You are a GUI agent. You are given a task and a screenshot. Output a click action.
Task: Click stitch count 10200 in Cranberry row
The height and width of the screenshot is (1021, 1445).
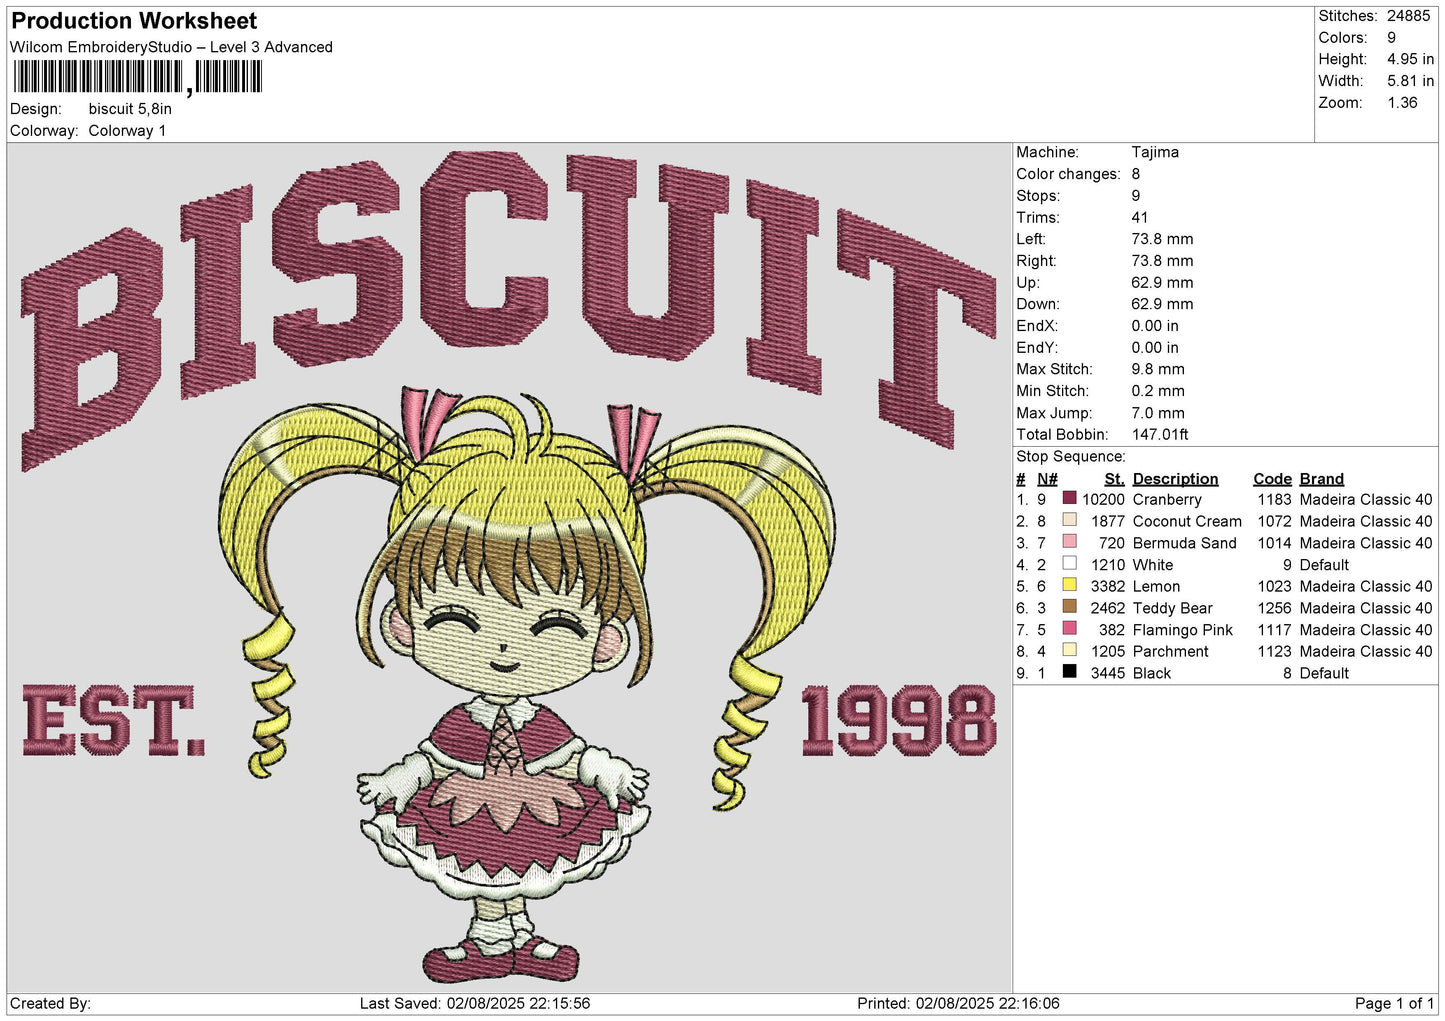[1103, 499]
